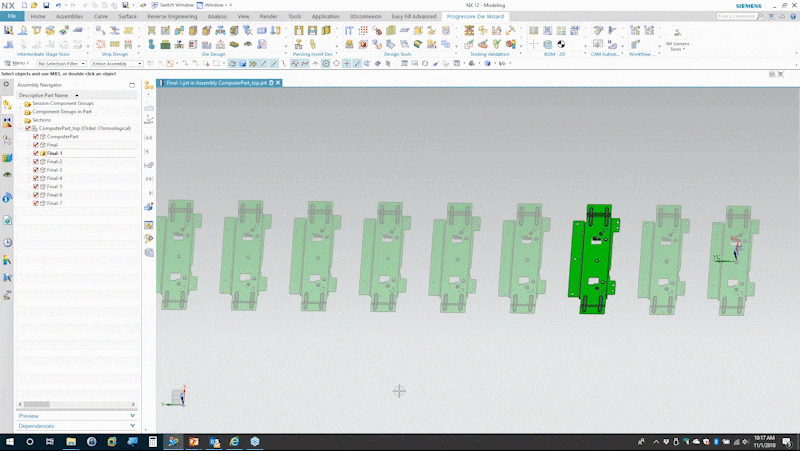This screenshot has height=451, width=800.
Task: Click the Windows Start button
Action: tap(10, 442)
